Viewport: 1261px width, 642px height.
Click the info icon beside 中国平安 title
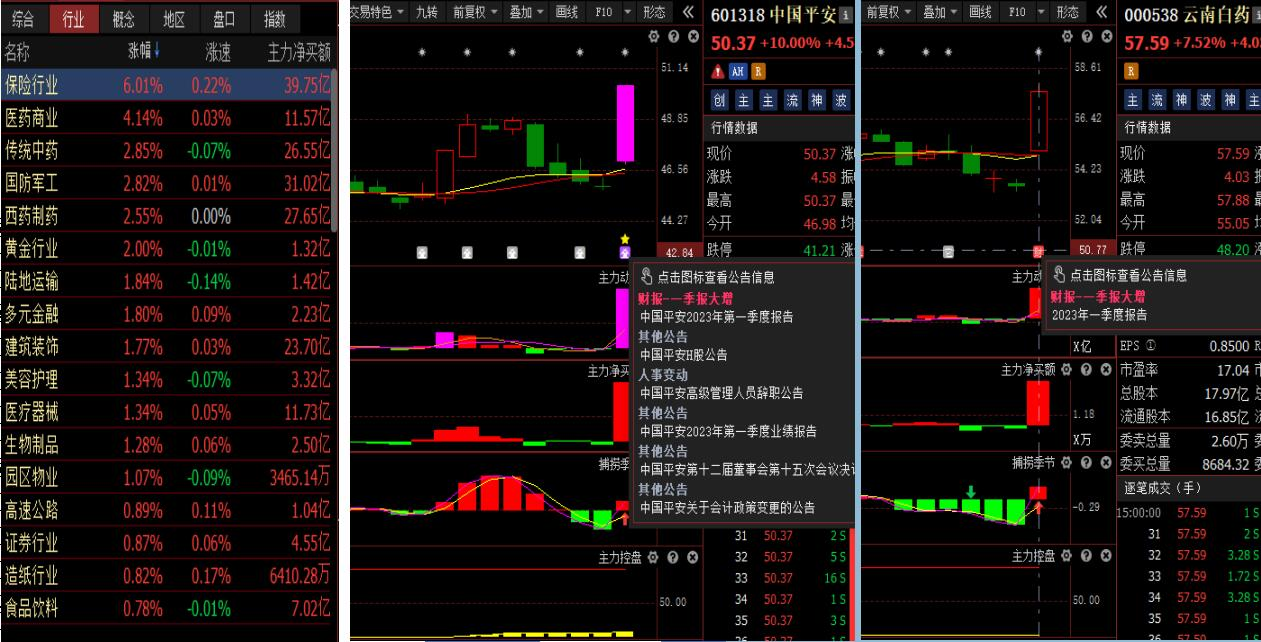click(846, 16)
